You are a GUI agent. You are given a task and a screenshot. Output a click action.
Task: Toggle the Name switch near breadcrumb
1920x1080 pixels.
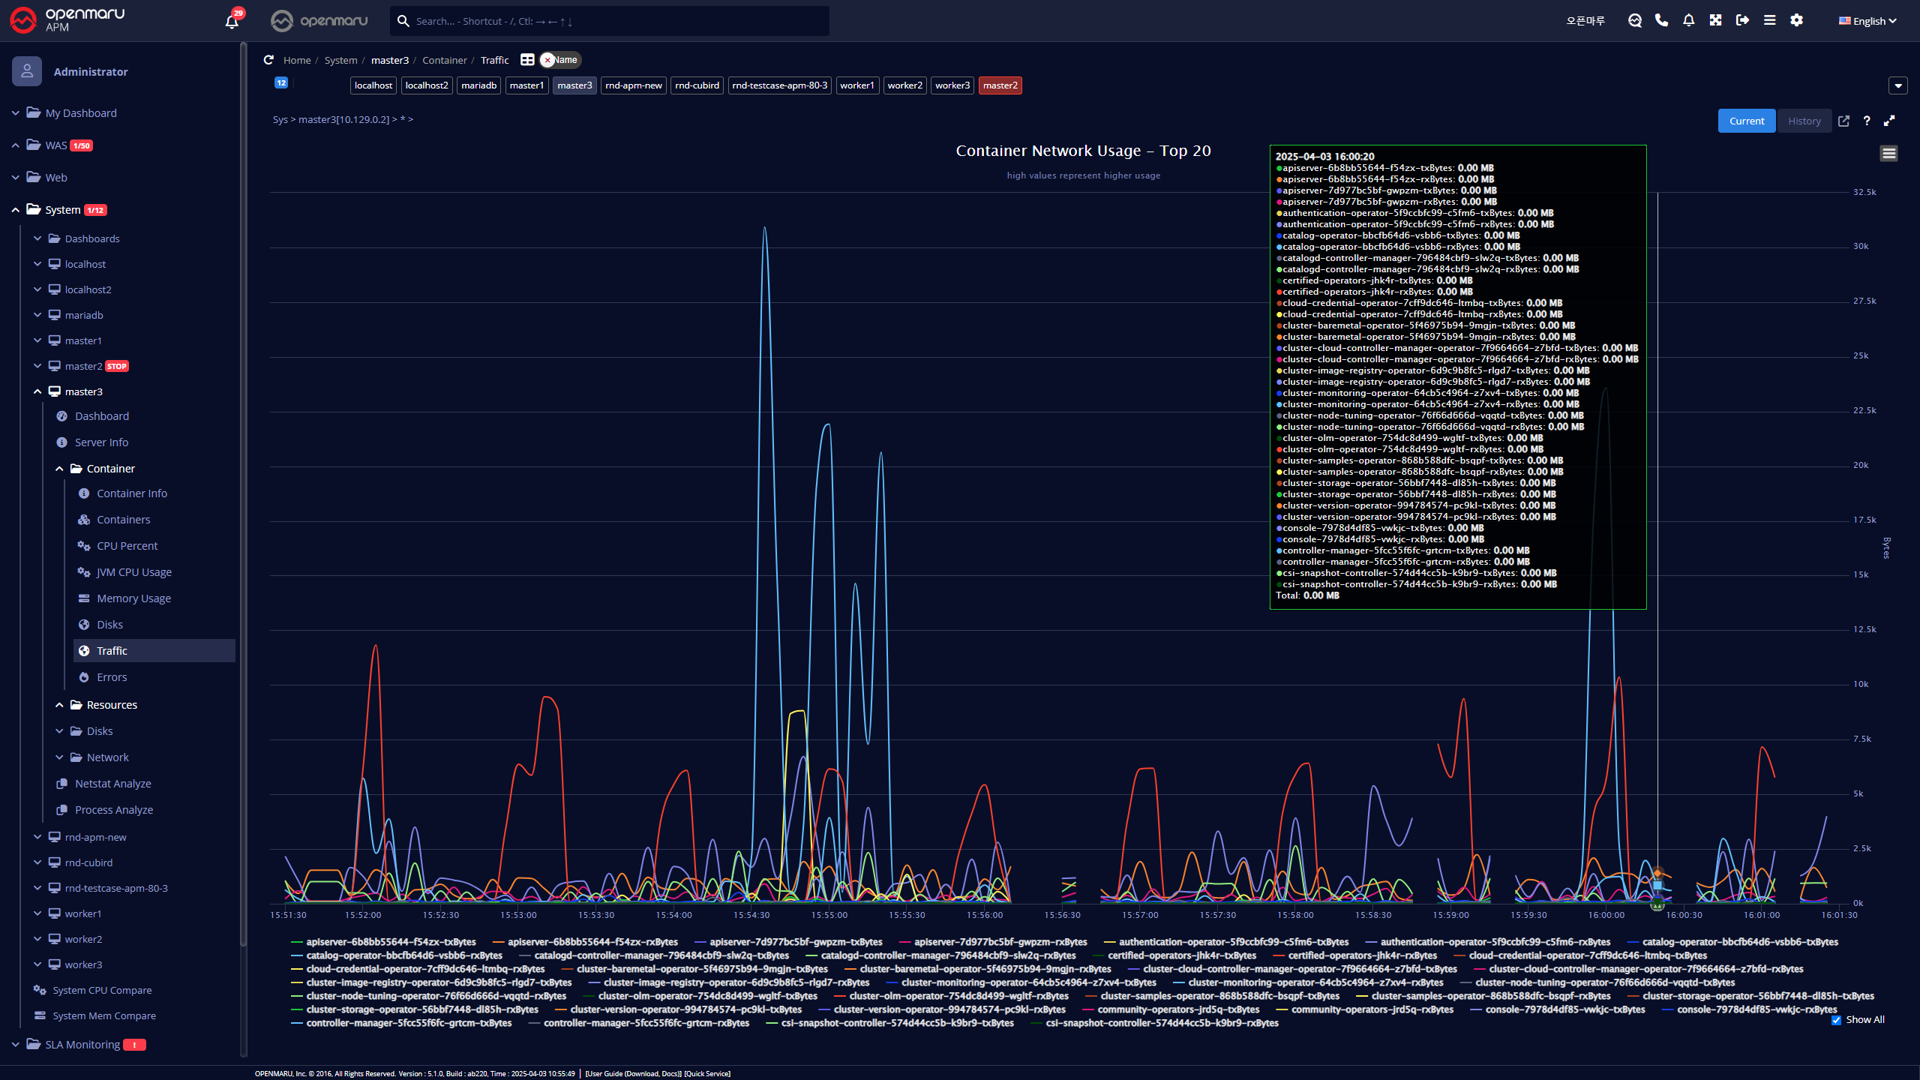click(x=560, y=60)
